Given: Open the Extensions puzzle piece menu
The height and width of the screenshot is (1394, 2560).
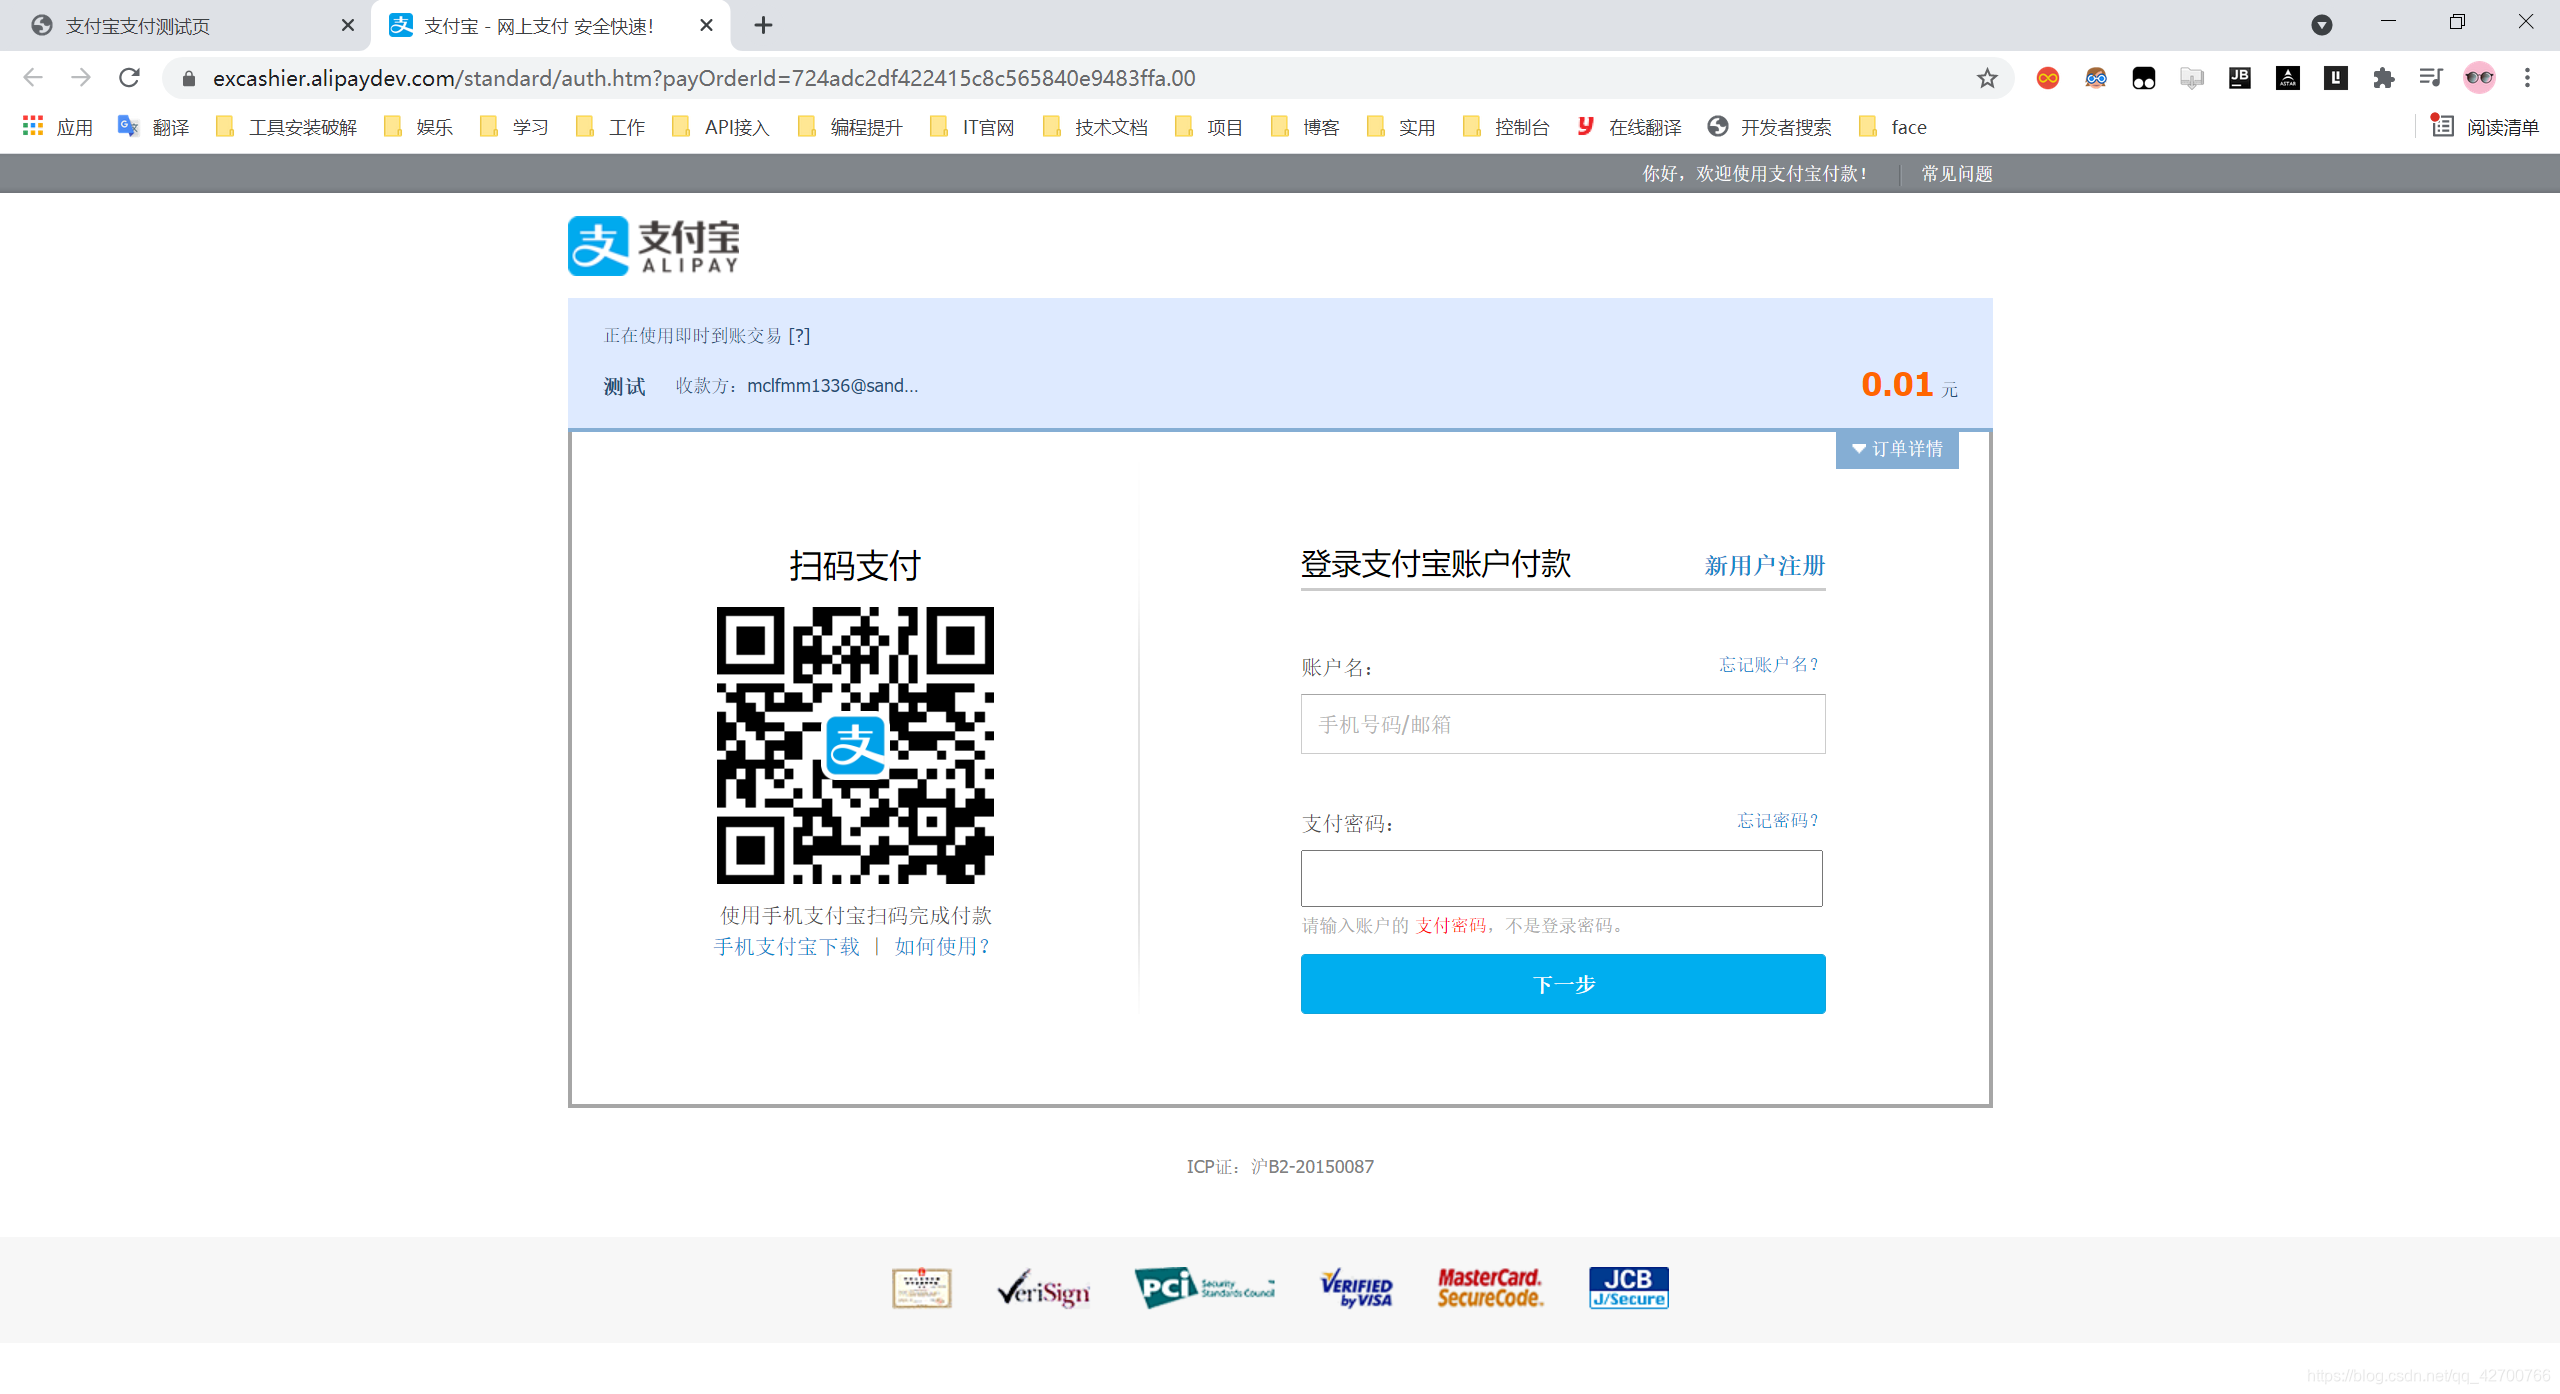Looking at the screenshot, I should 2384,78.
